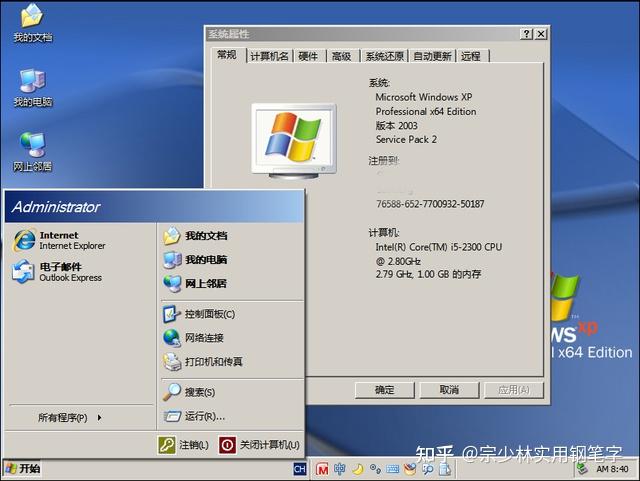The image size is (640, 481).
Task: Click the safely remove hardware tray icon
Action: point(582,469)
